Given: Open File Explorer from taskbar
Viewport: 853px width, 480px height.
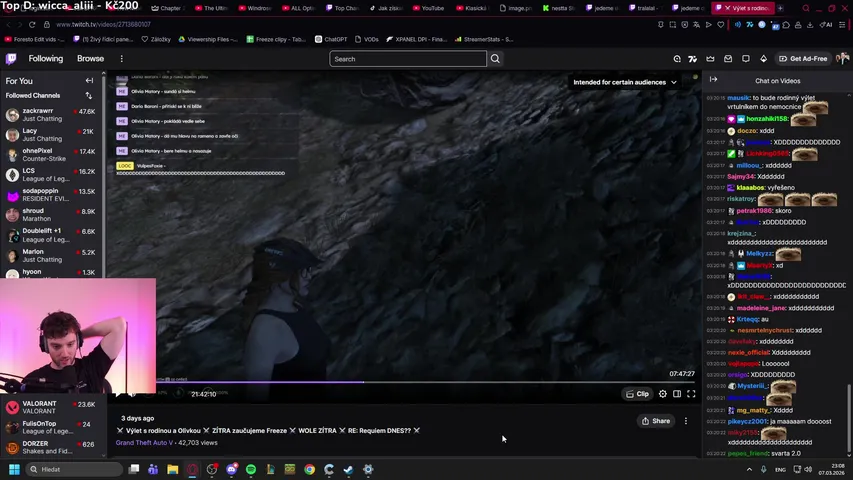Looking at the screenshot, I should click(172, 469).
